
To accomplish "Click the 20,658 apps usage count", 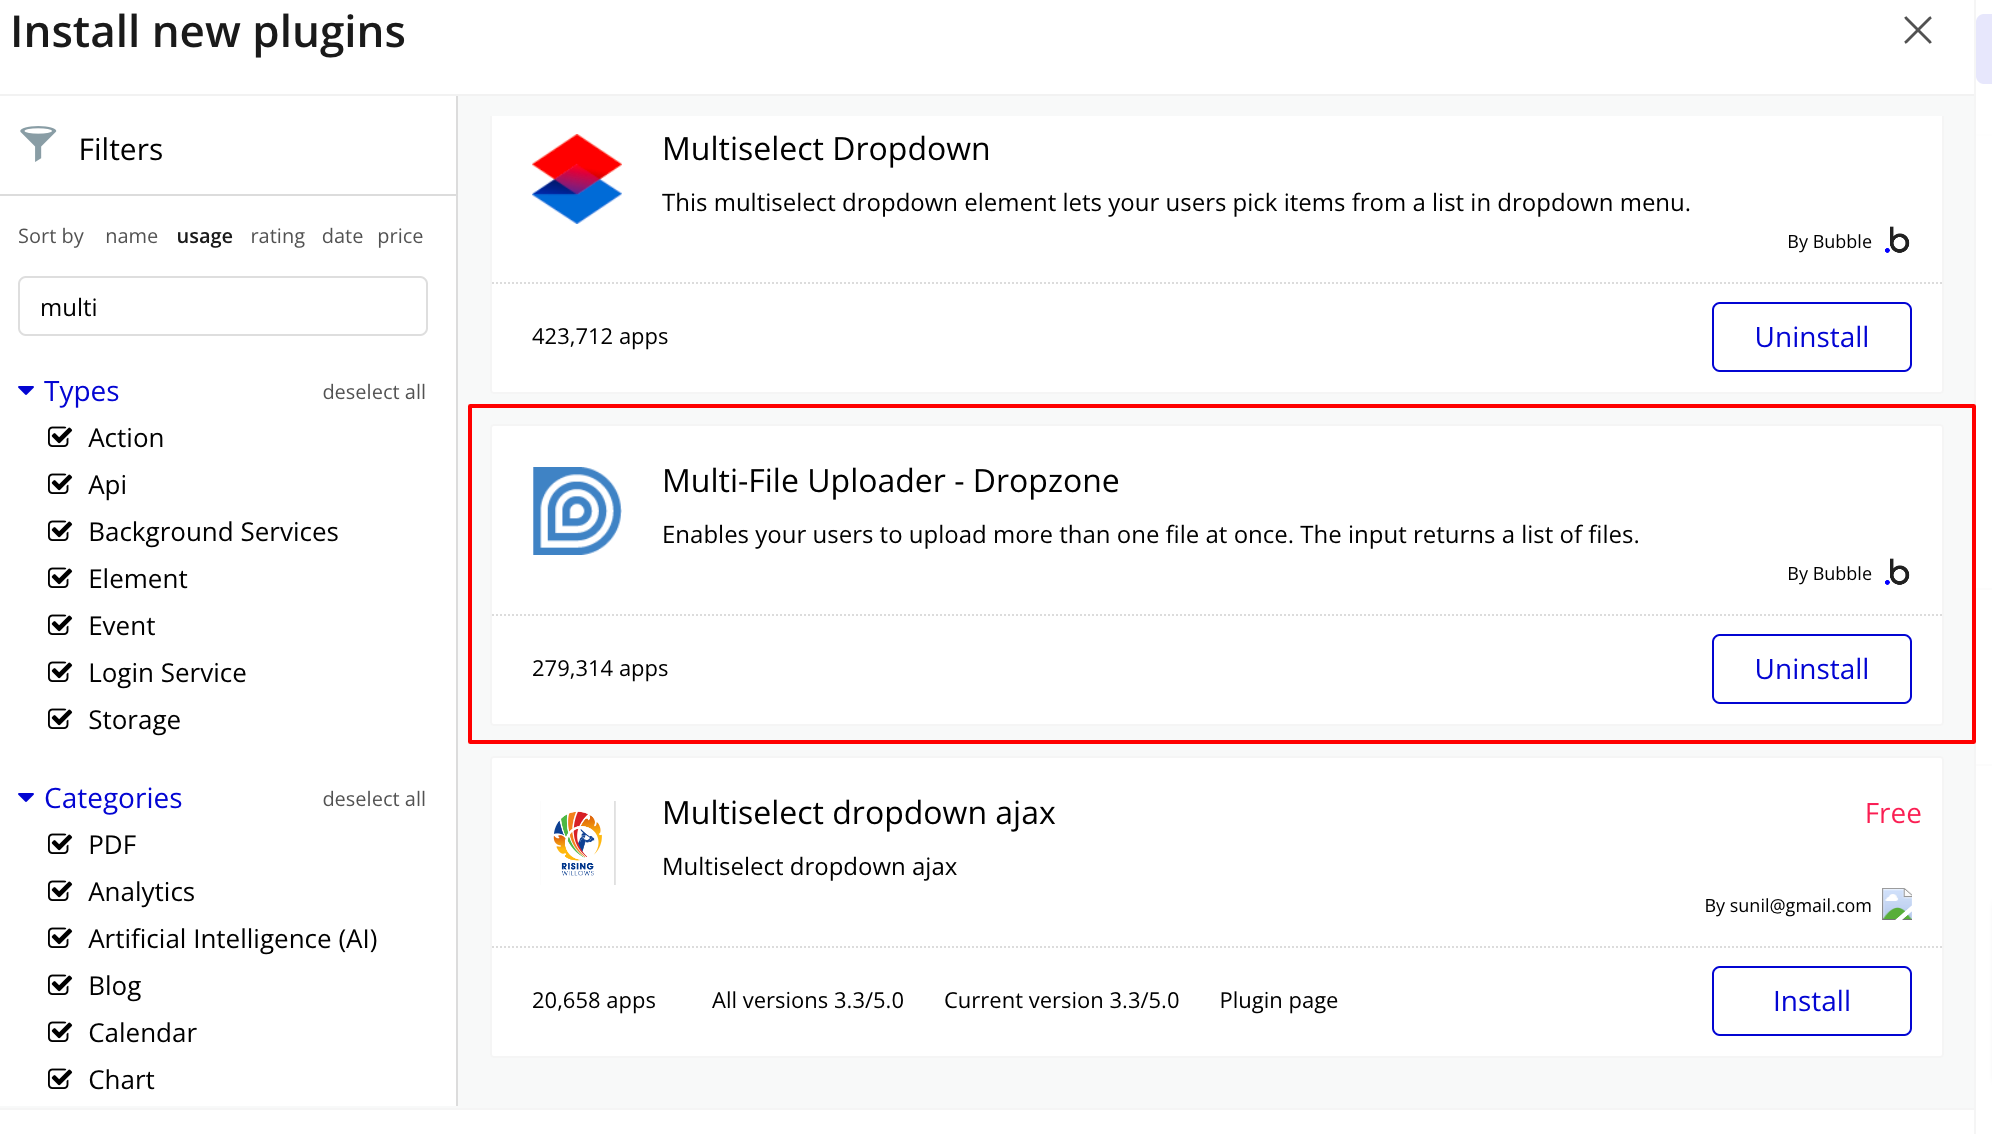I will [594, 1001].
